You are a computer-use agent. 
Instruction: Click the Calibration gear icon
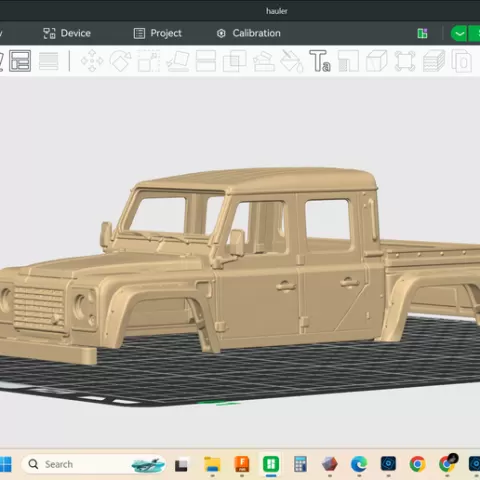pos(221,33)
